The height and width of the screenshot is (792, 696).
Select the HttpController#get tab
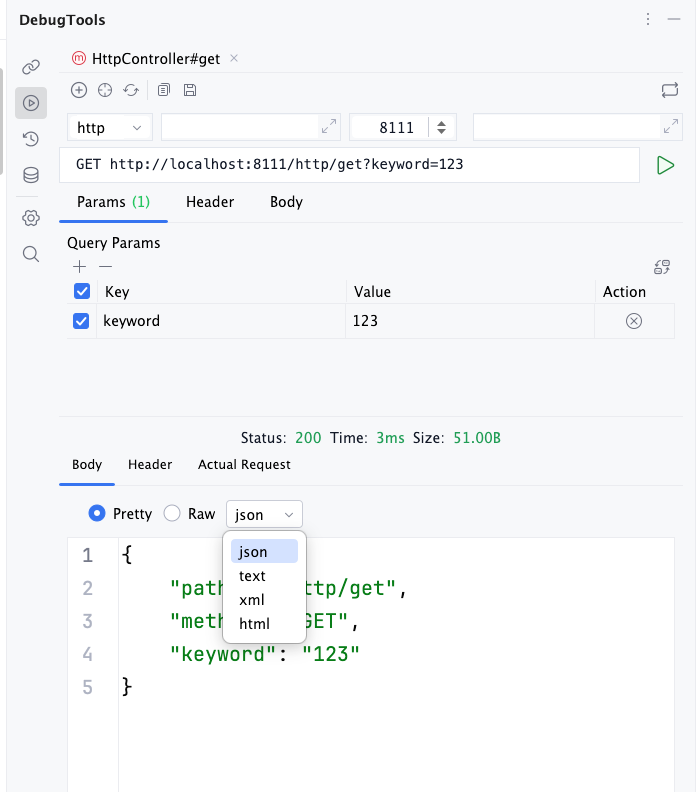156,59
